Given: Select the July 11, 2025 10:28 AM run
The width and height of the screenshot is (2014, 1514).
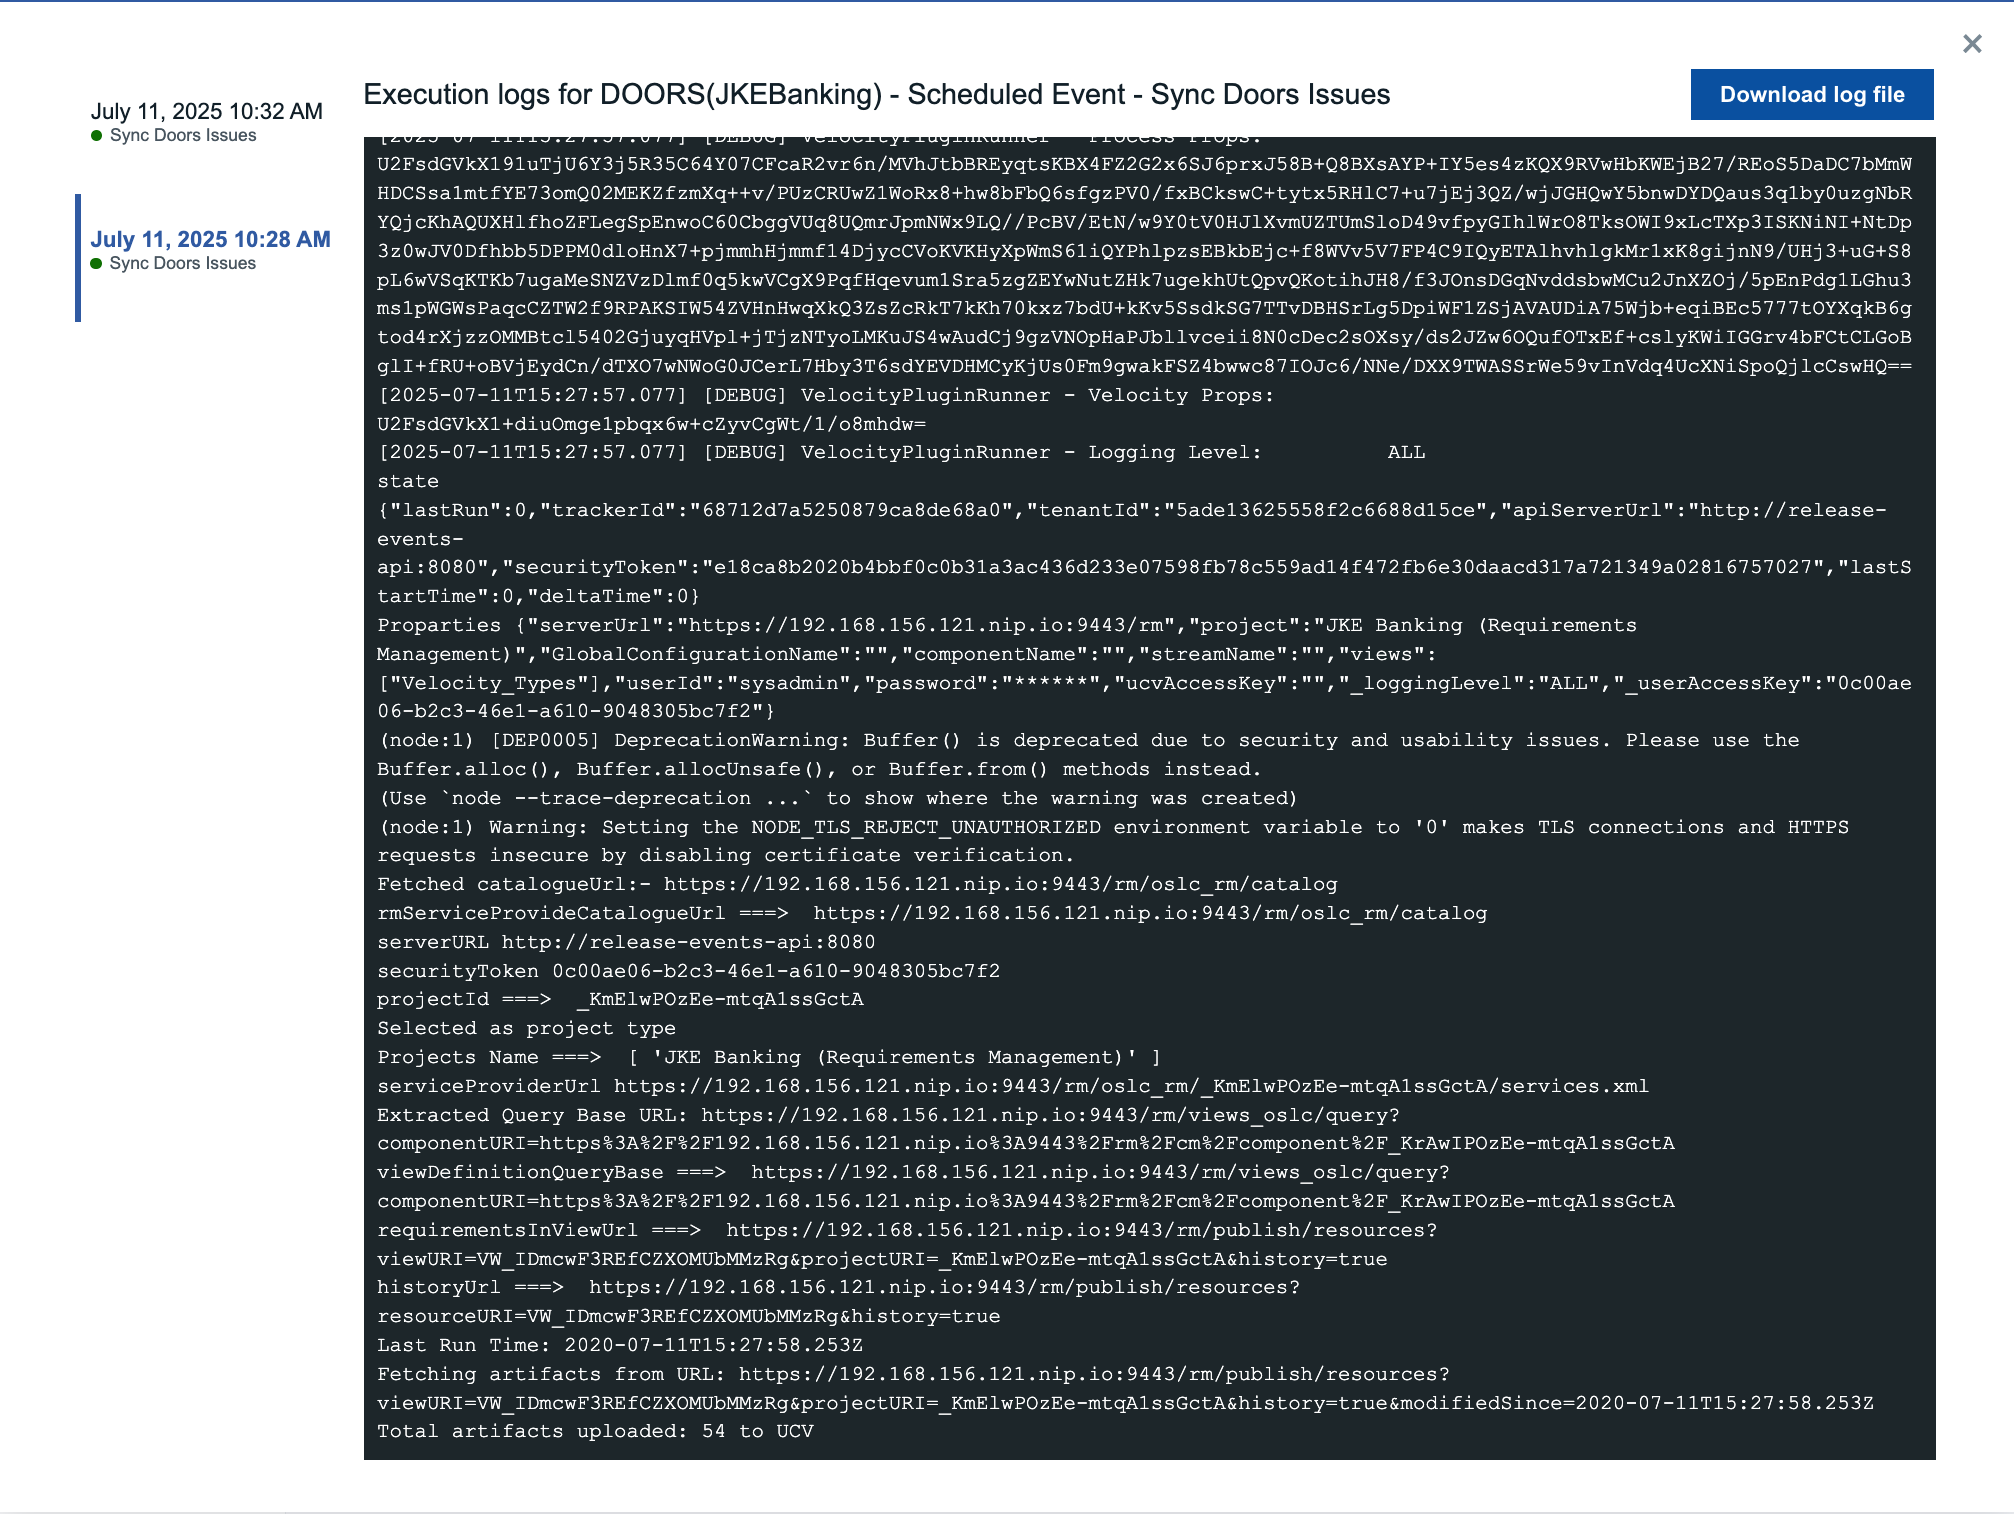Looking at the screenshot, I should (x=210, y=239).
